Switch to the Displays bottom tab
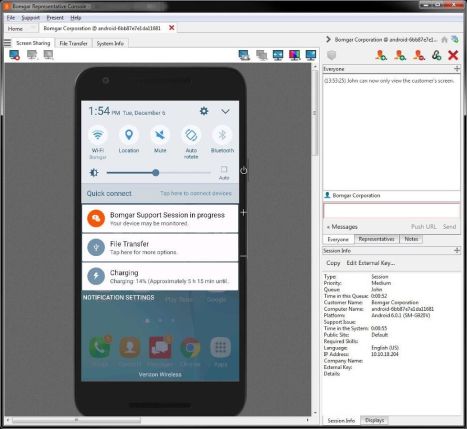Image resolution: width=467 pixels, height=429 pixels. (374, 420)
